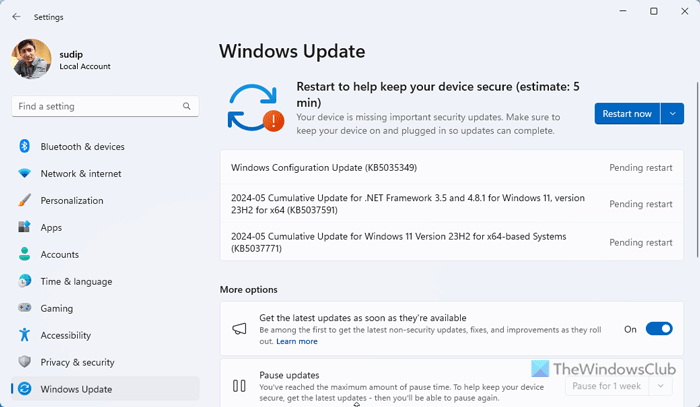Click the Gaming controller icon

[x=25, y=307]
